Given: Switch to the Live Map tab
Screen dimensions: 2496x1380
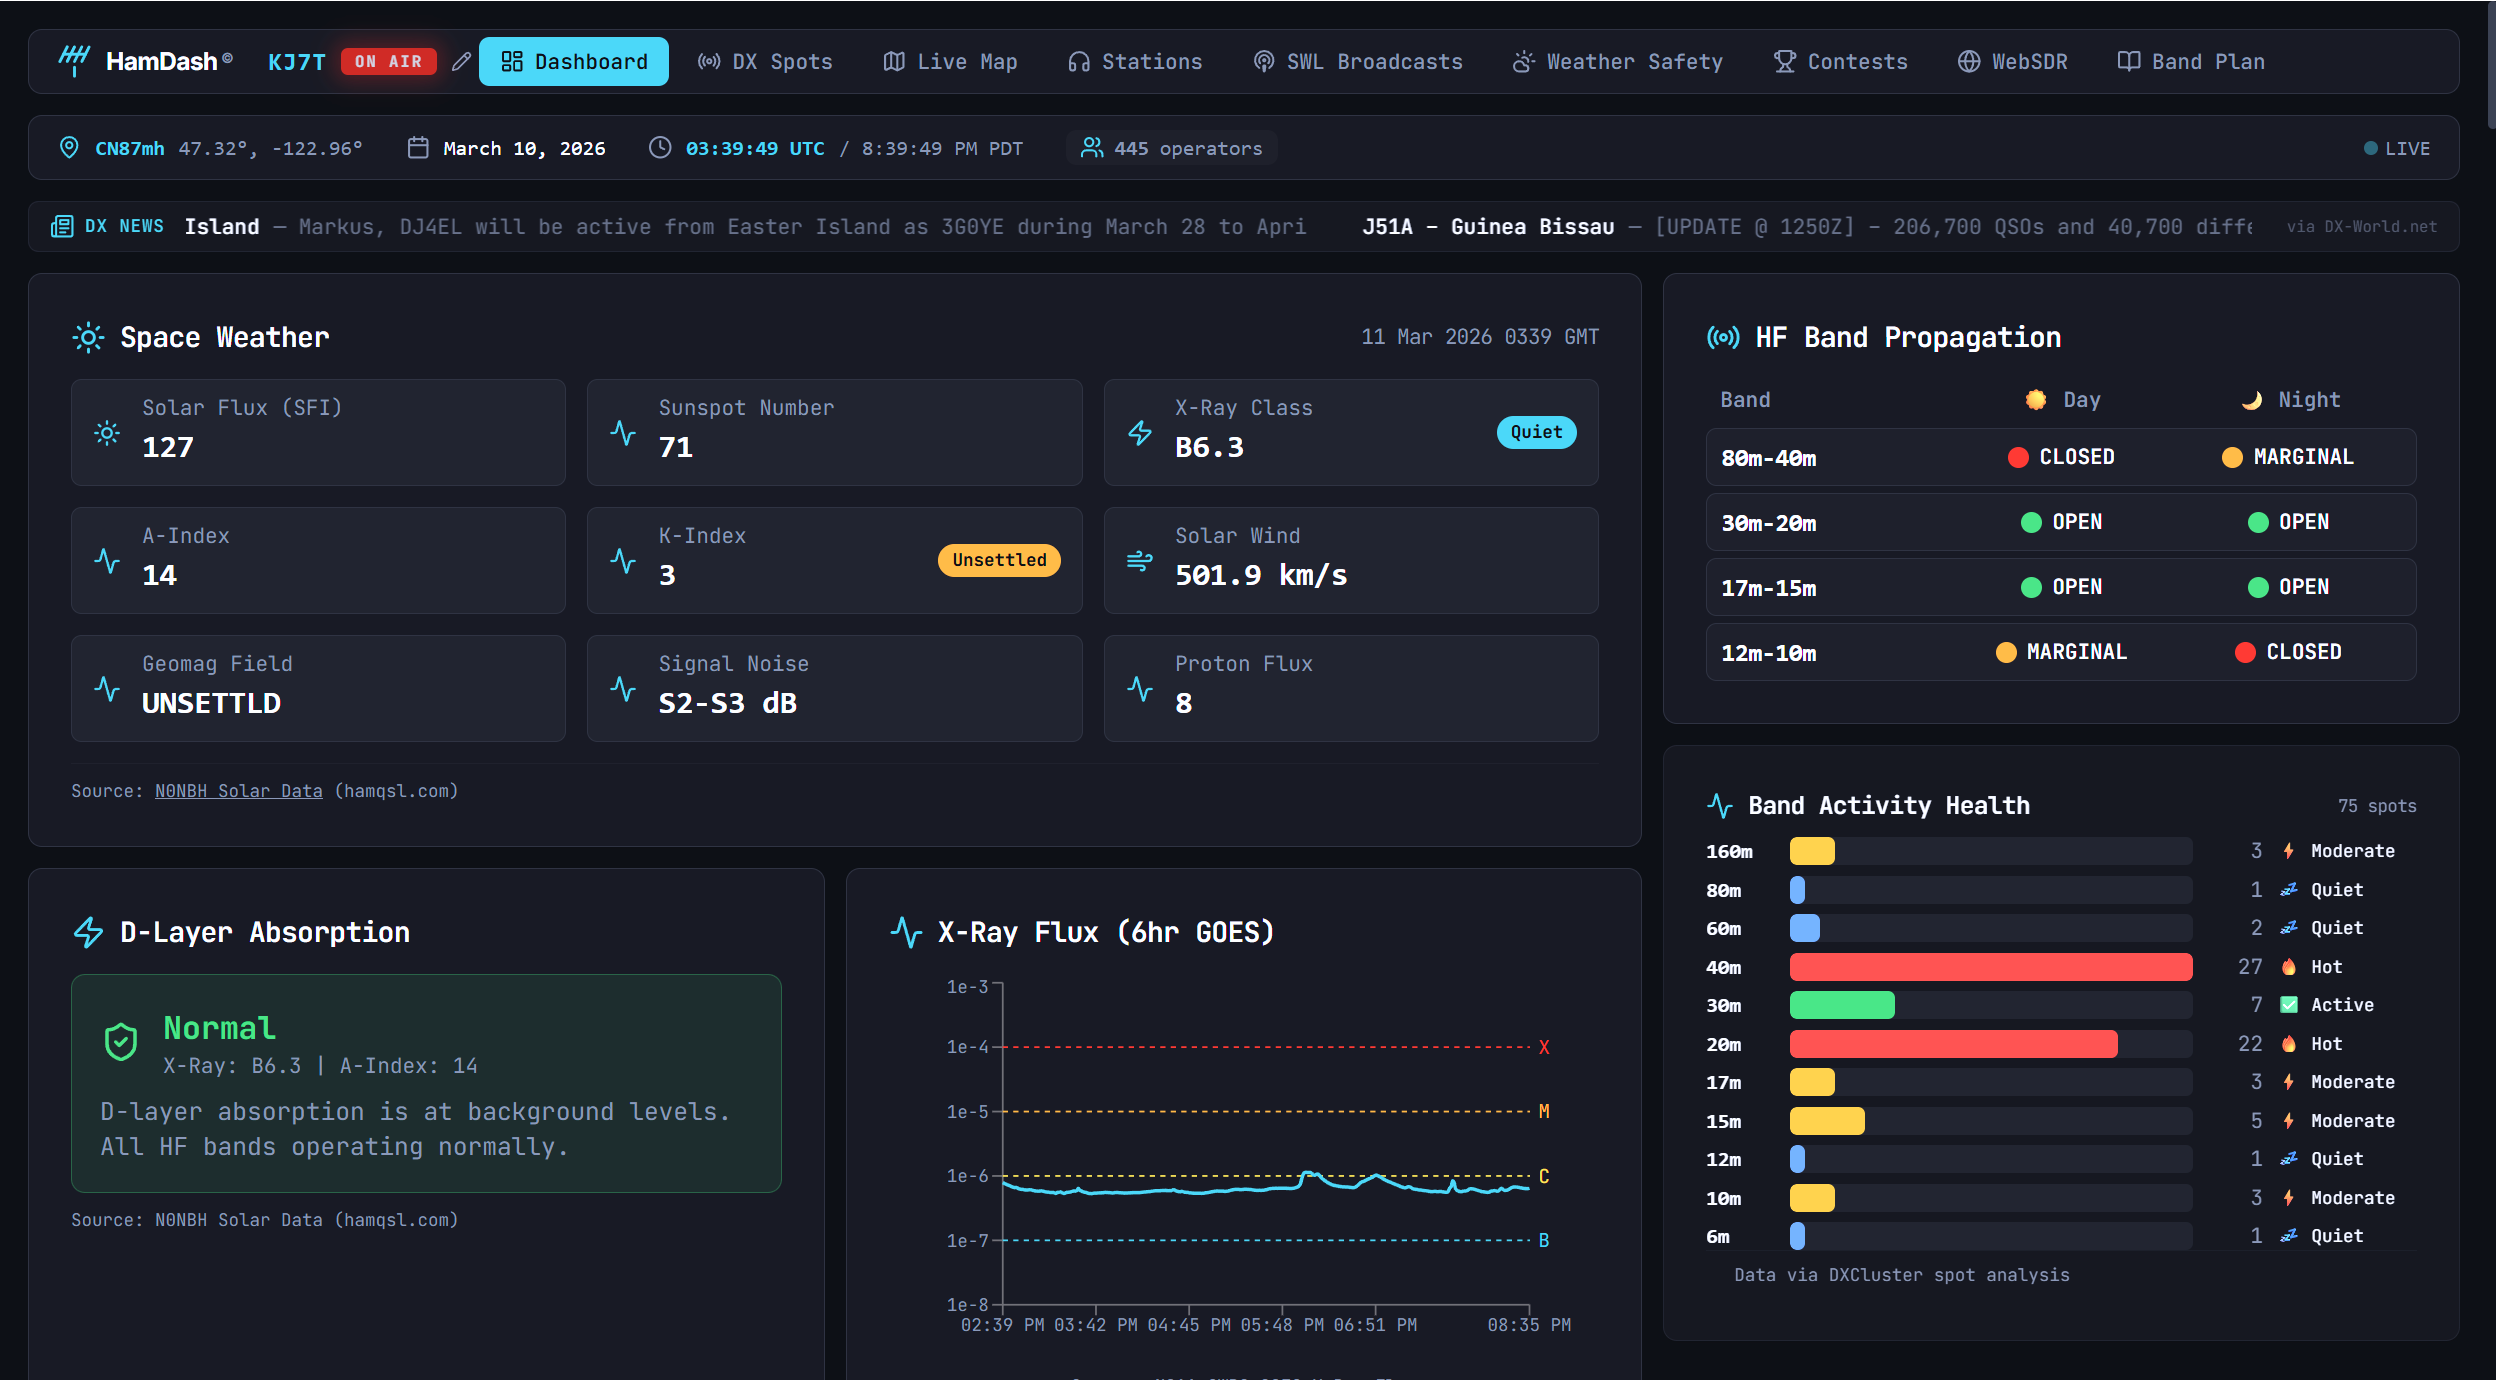Looking at the screenshot, I should [x=950, y=62].
